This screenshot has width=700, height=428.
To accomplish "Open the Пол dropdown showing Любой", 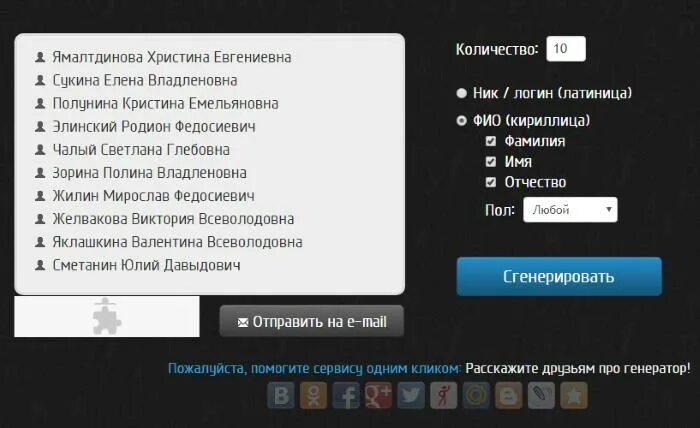I will (x=570, y=209).
